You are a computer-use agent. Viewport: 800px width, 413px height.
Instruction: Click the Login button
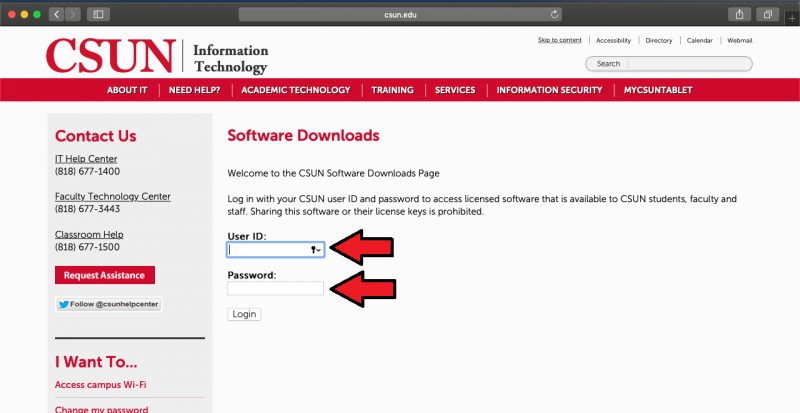click(244, 314)
